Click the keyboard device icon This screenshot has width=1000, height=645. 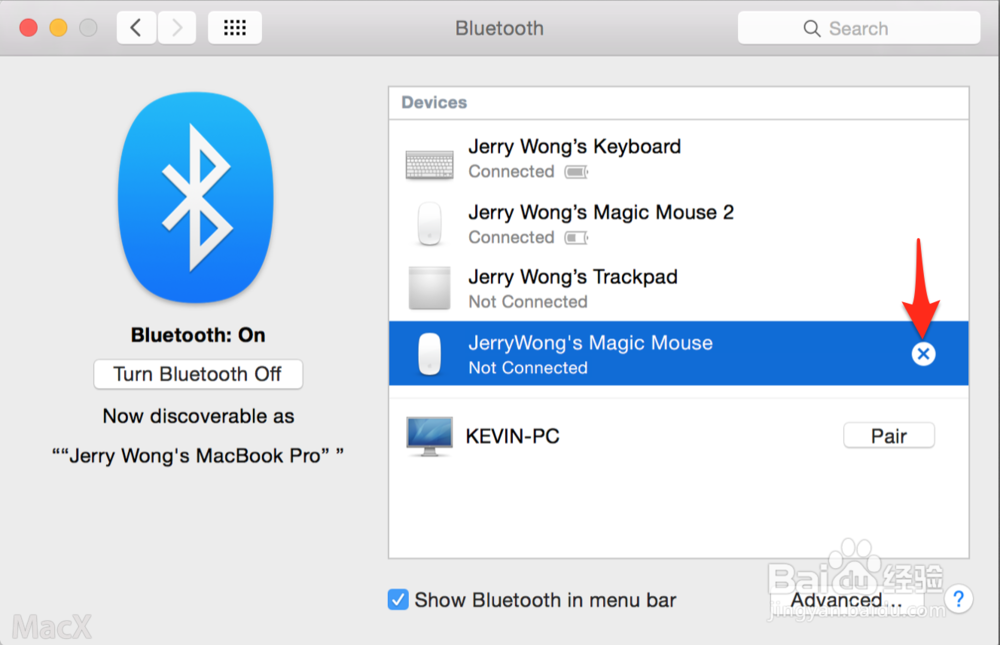tap(429, 165)
